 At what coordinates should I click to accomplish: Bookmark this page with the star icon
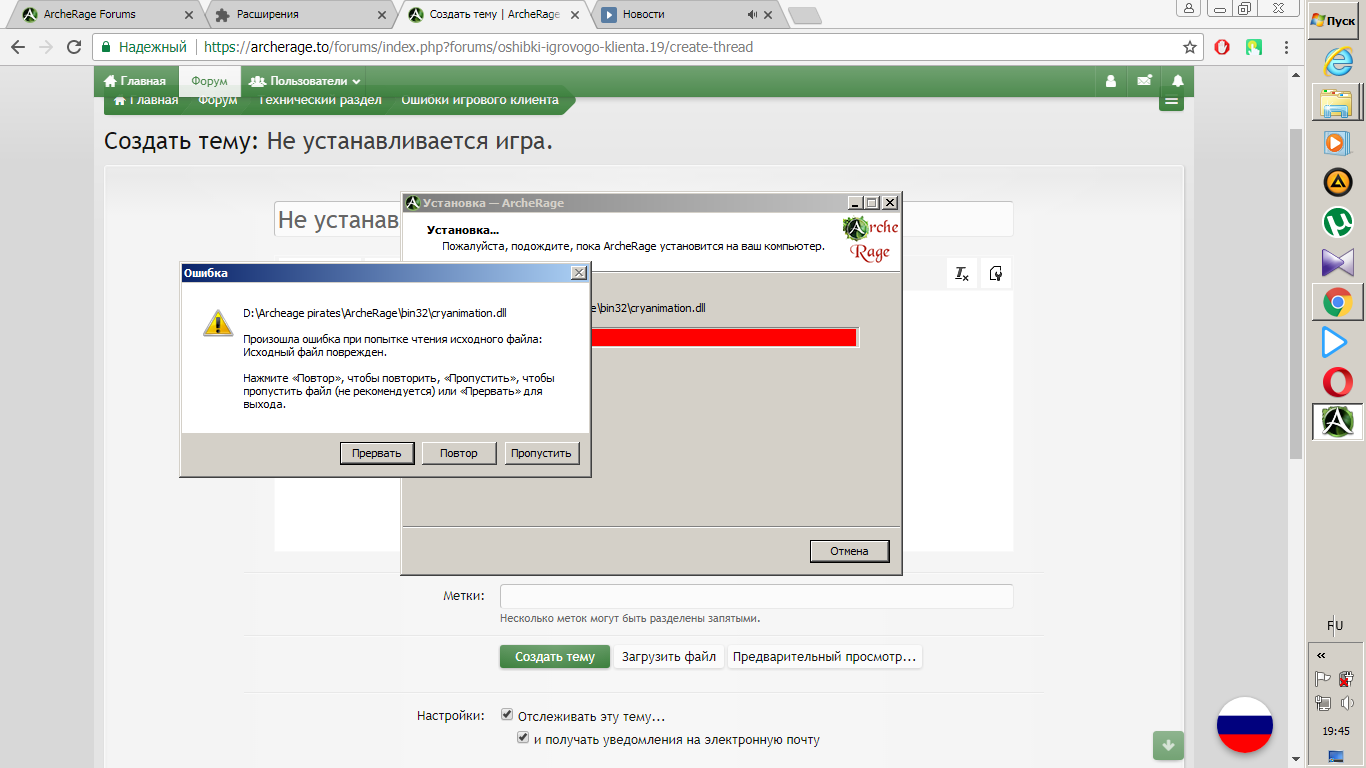1190,47
